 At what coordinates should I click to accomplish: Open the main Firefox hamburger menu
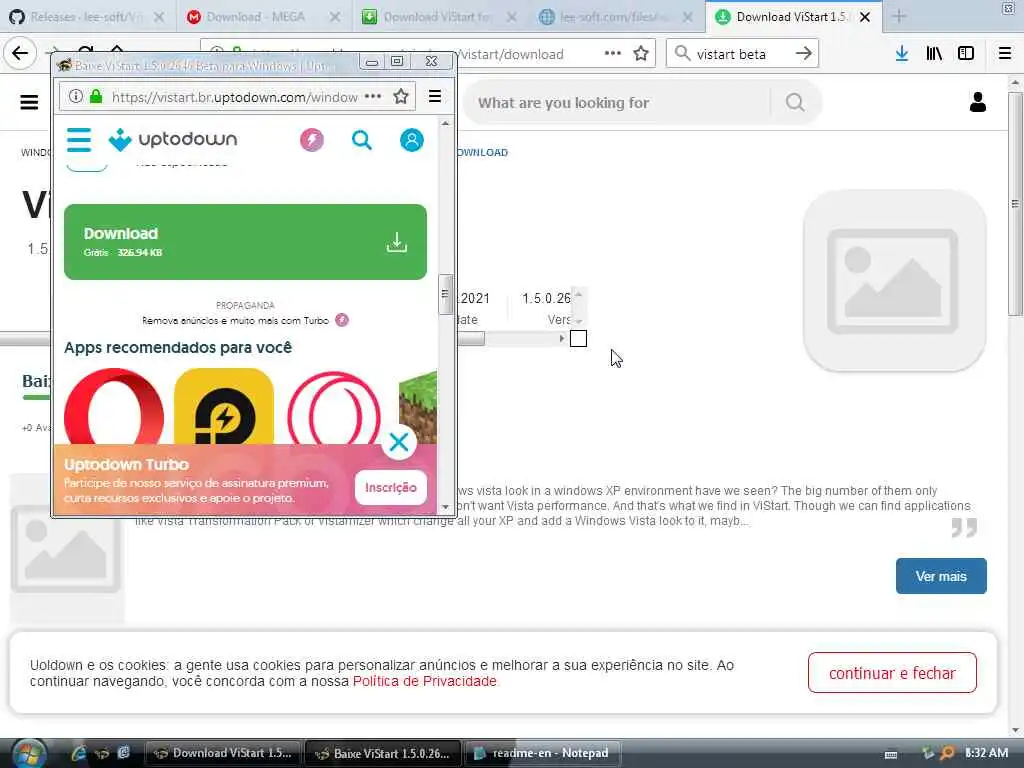[x=1005, y=54]
